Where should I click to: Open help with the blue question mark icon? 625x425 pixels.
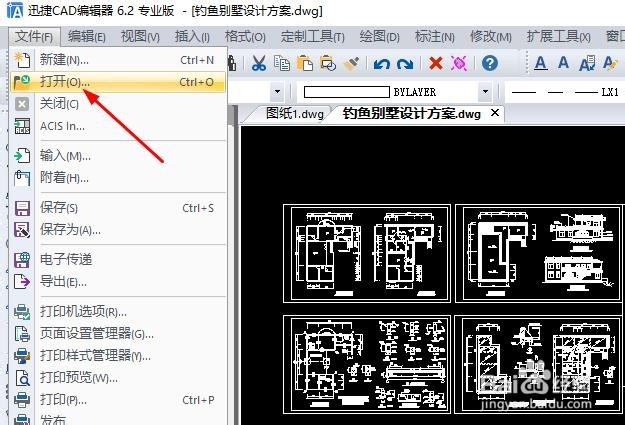coord(490,63)
